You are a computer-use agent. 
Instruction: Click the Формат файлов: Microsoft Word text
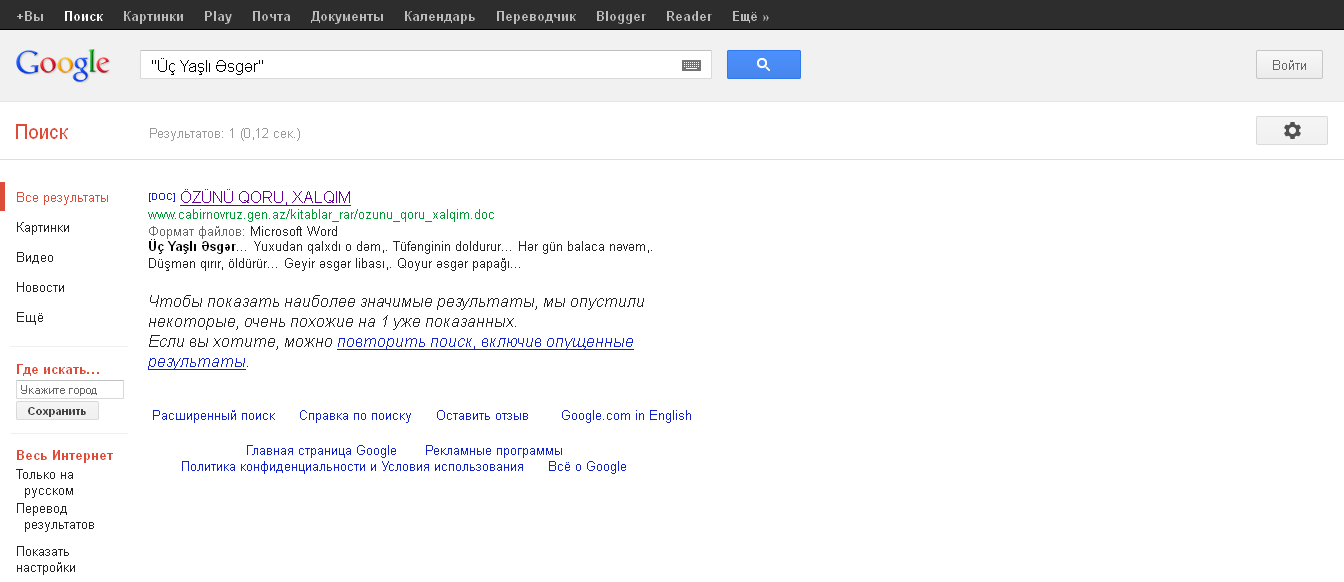(x=243, y=232)
